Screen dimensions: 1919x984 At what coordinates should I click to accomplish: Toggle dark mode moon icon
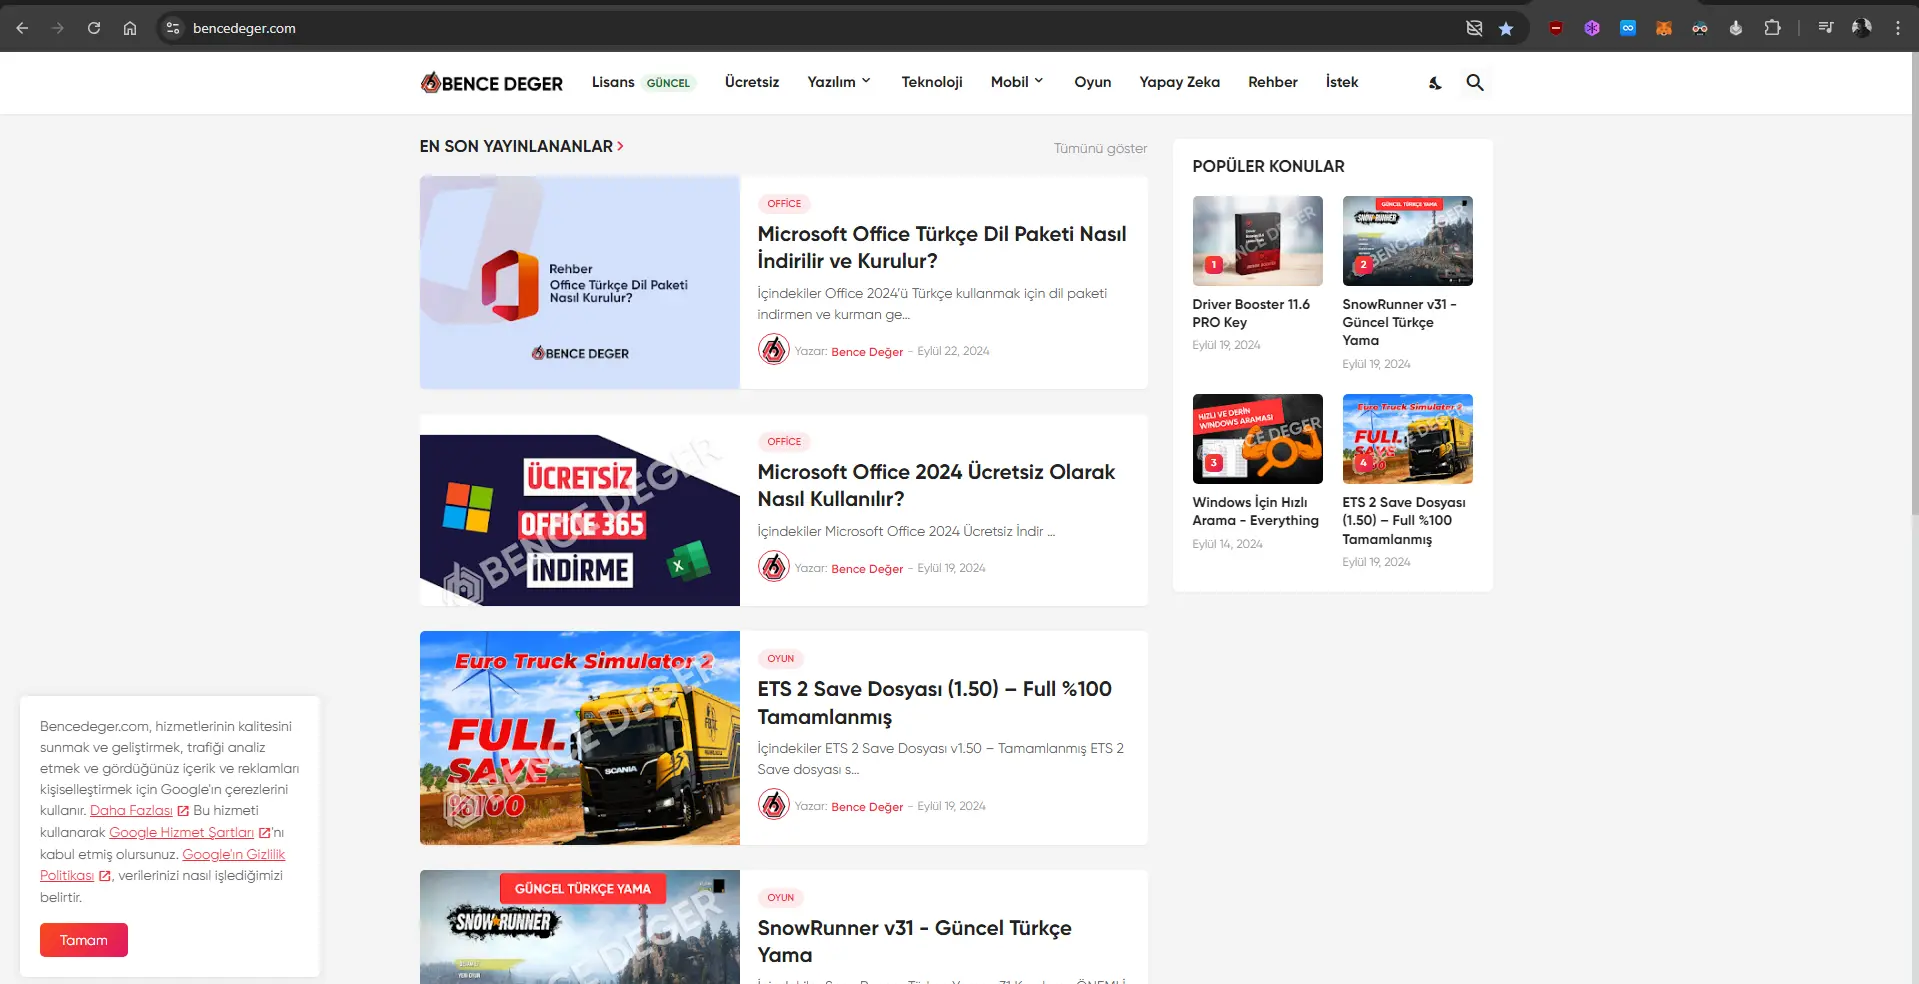tap(1435, 83)
